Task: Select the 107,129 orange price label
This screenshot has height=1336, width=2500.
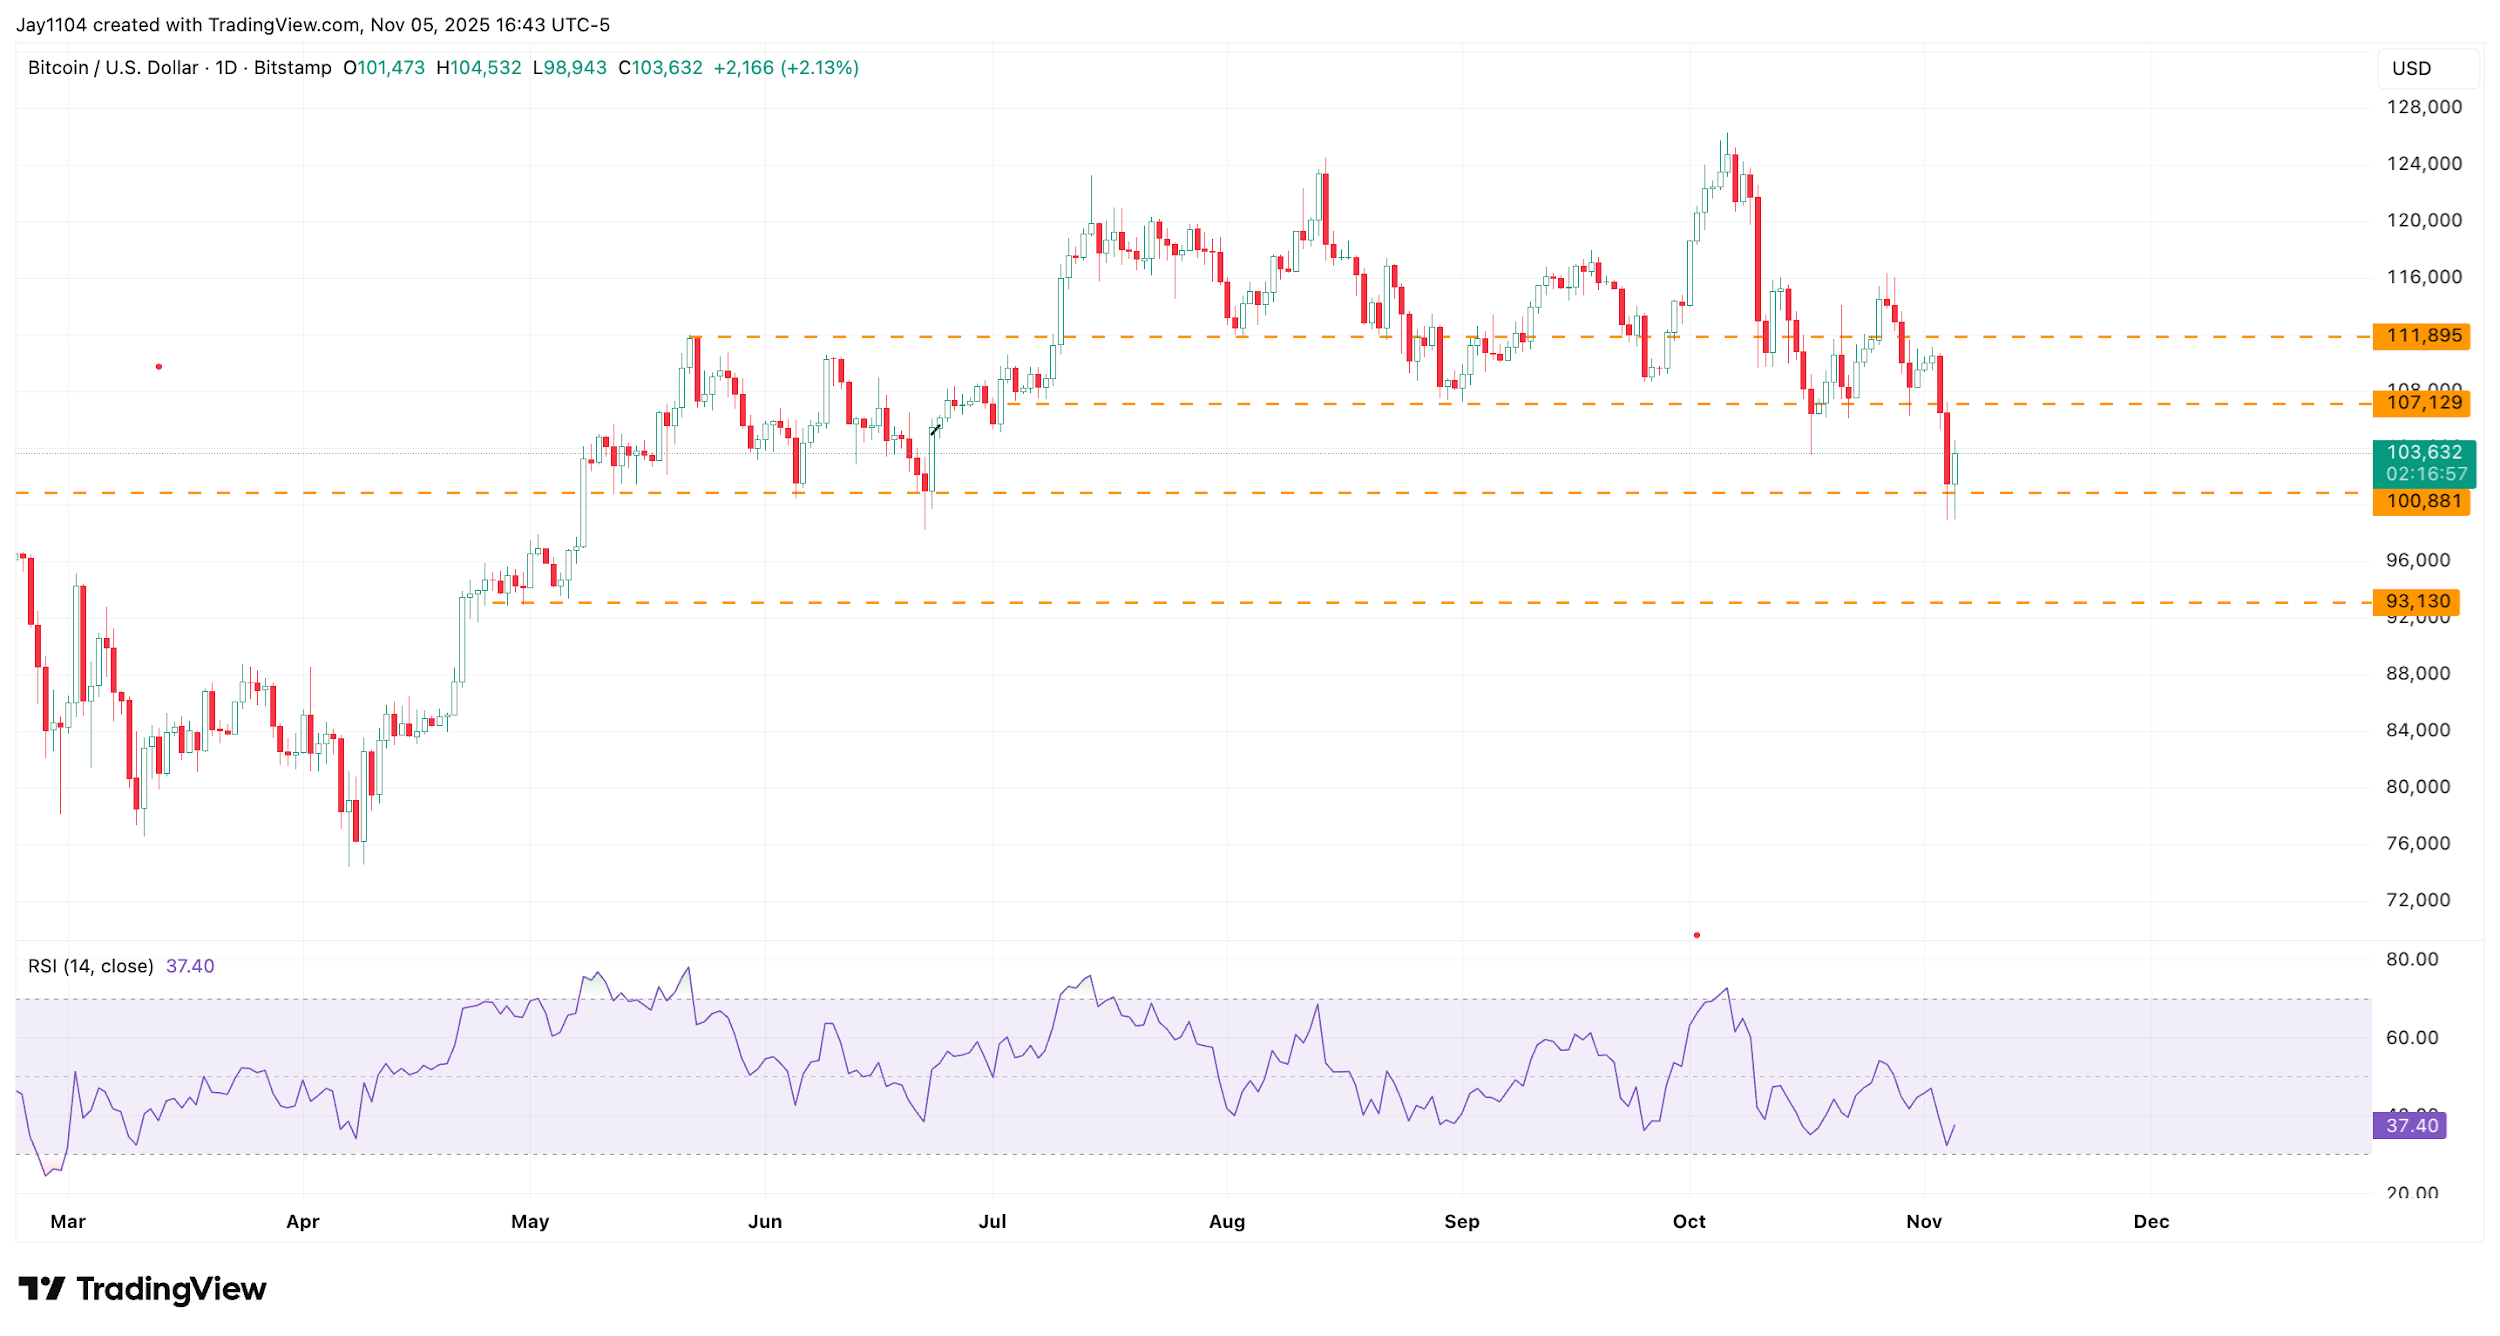Action: pos(2421,403)
